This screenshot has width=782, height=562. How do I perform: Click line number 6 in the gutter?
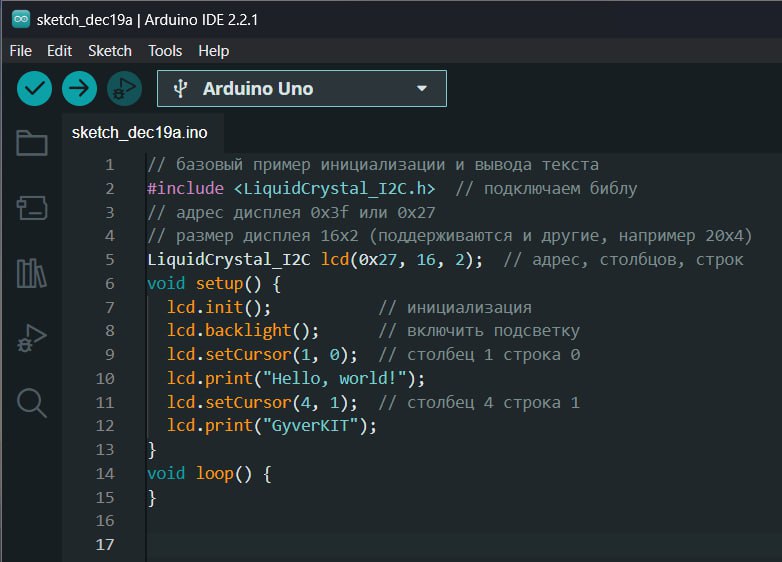click(x=110, y=283)
